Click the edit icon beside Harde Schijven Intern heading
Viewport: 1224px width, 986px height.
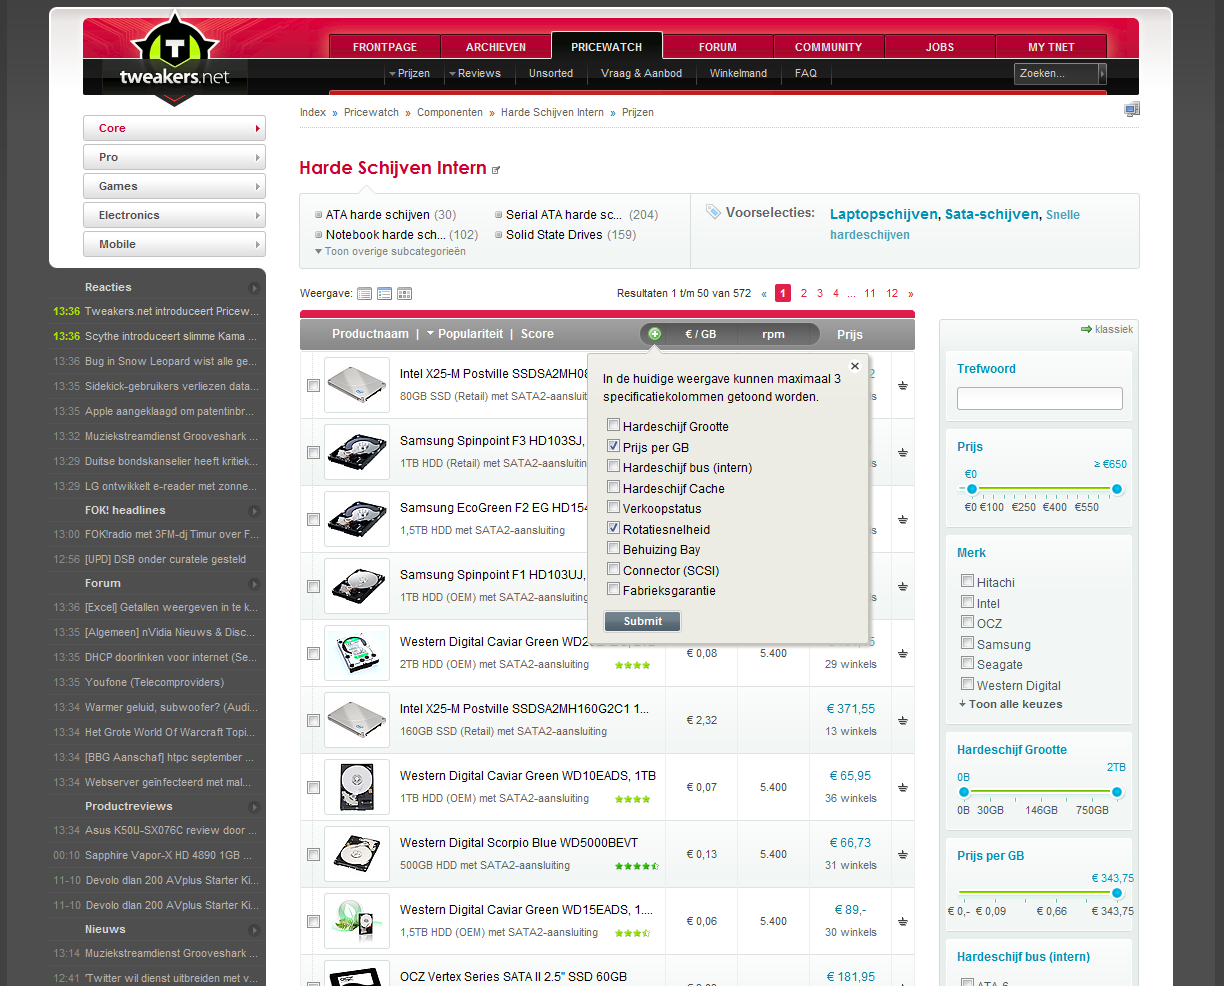coord(496,170)
